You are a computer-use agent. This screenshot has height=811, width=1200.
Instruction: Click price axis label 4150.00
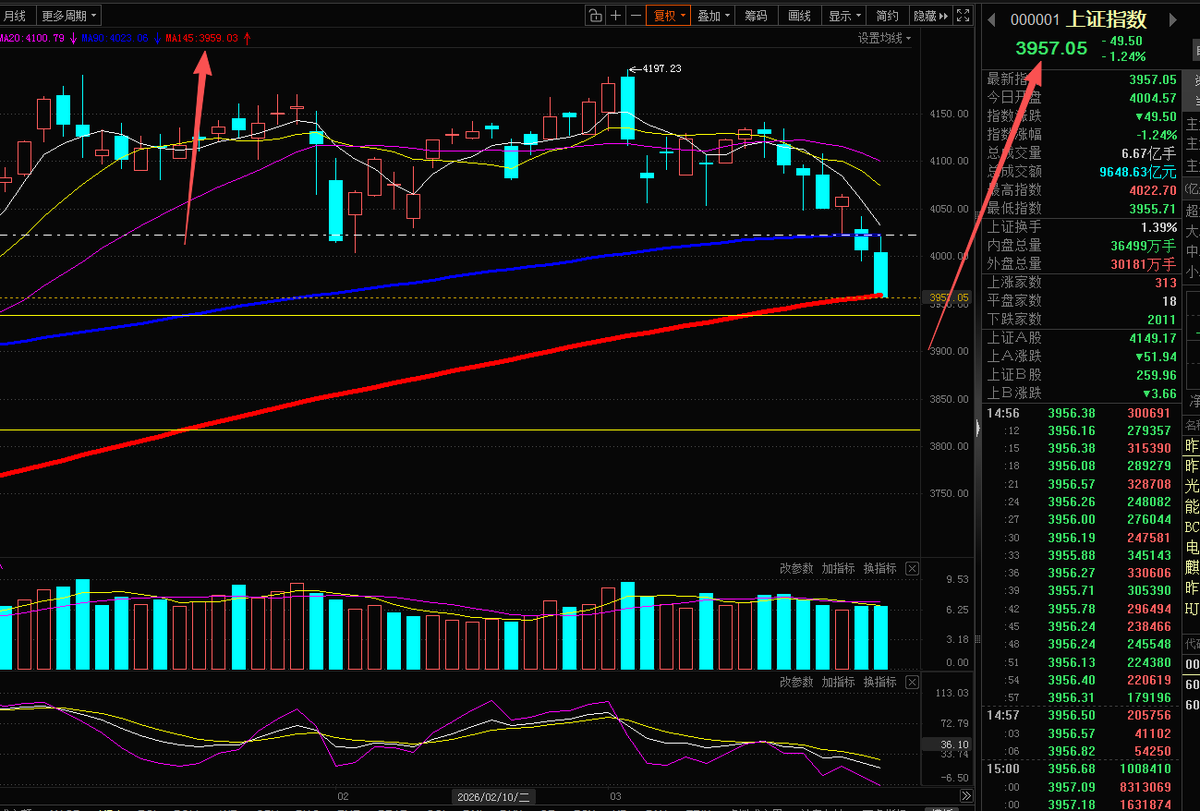click(x=949, y=114)
